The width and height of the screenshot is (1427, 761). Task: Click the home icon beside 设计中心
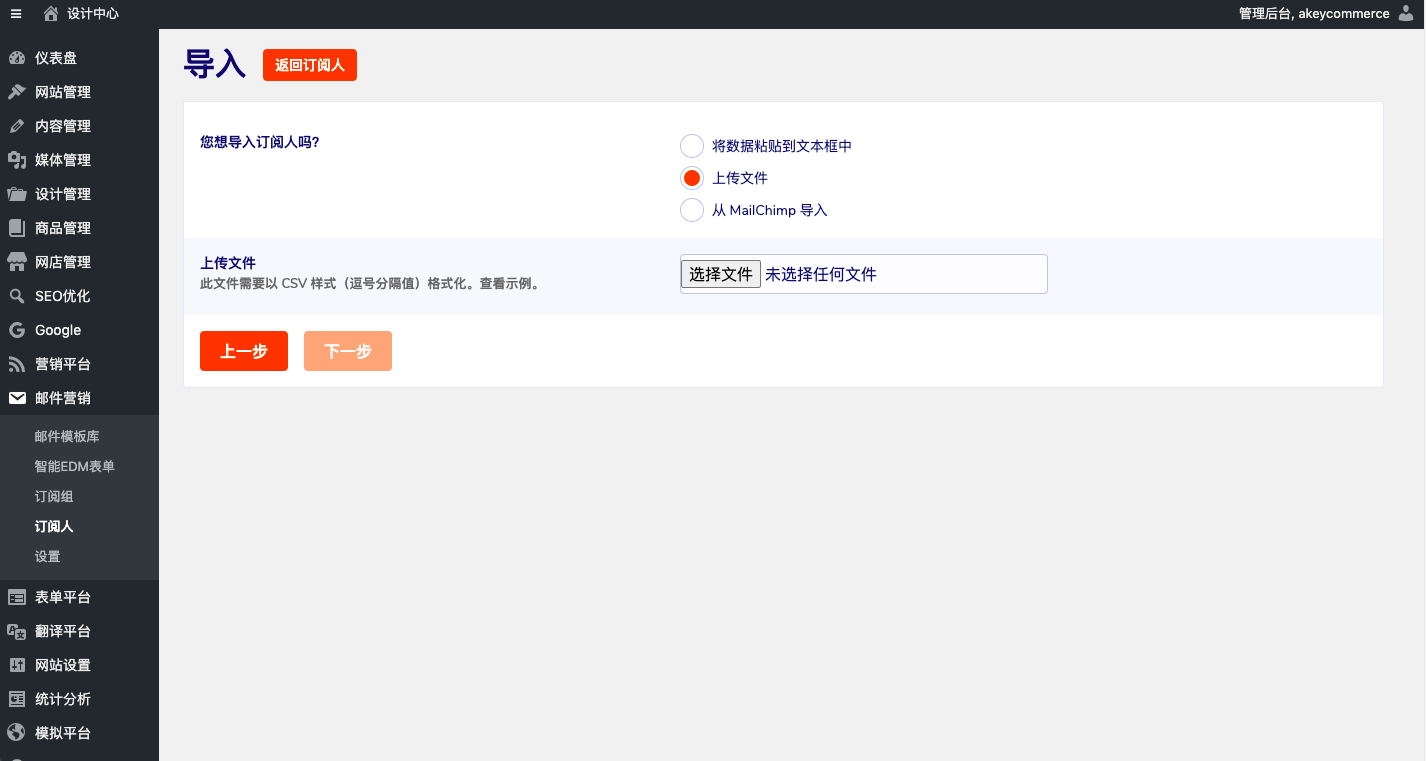pos(51,14)
